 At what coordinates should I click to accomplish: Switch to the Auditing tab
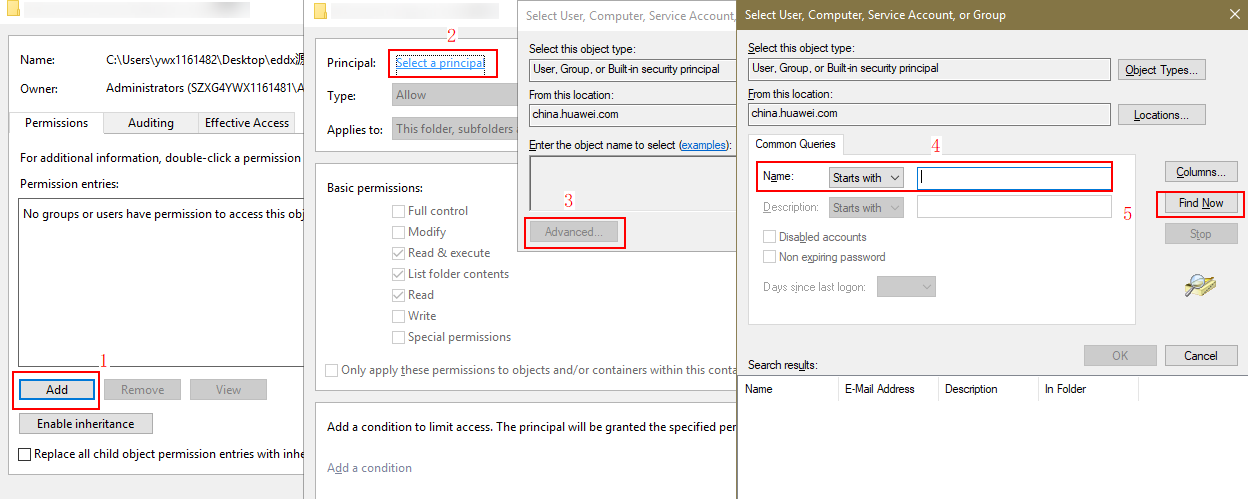151,123
